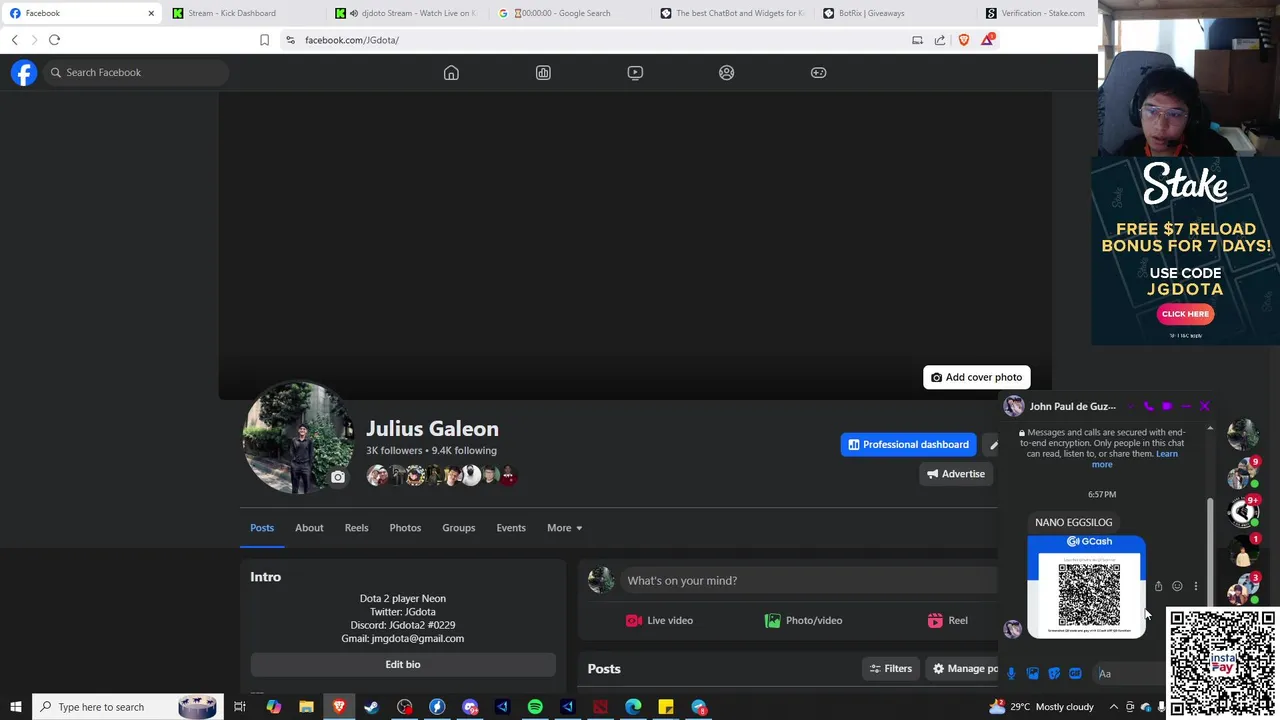Open Steam from the taskbar
This screenshot has width=1280, height=720.
point(371,707)
